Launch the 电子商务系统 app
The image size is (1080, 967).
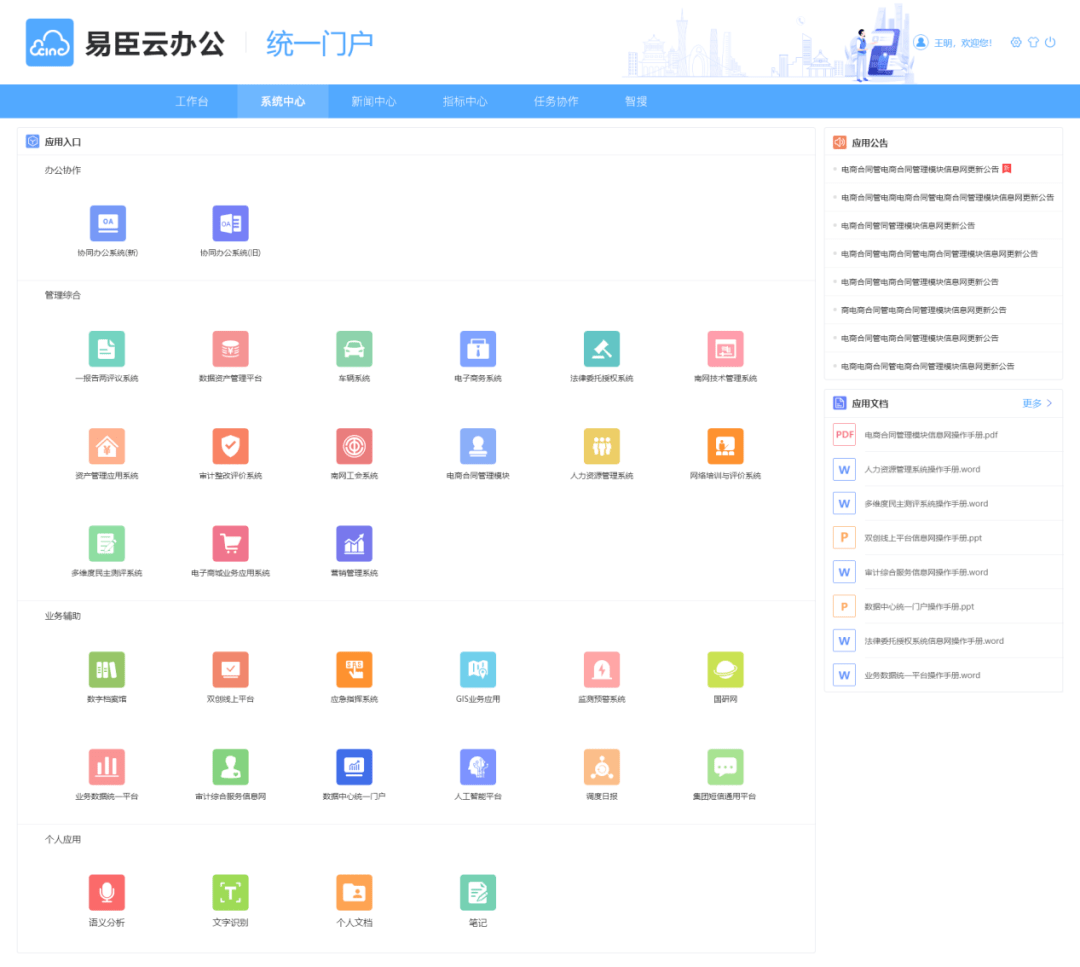point(478,349)
